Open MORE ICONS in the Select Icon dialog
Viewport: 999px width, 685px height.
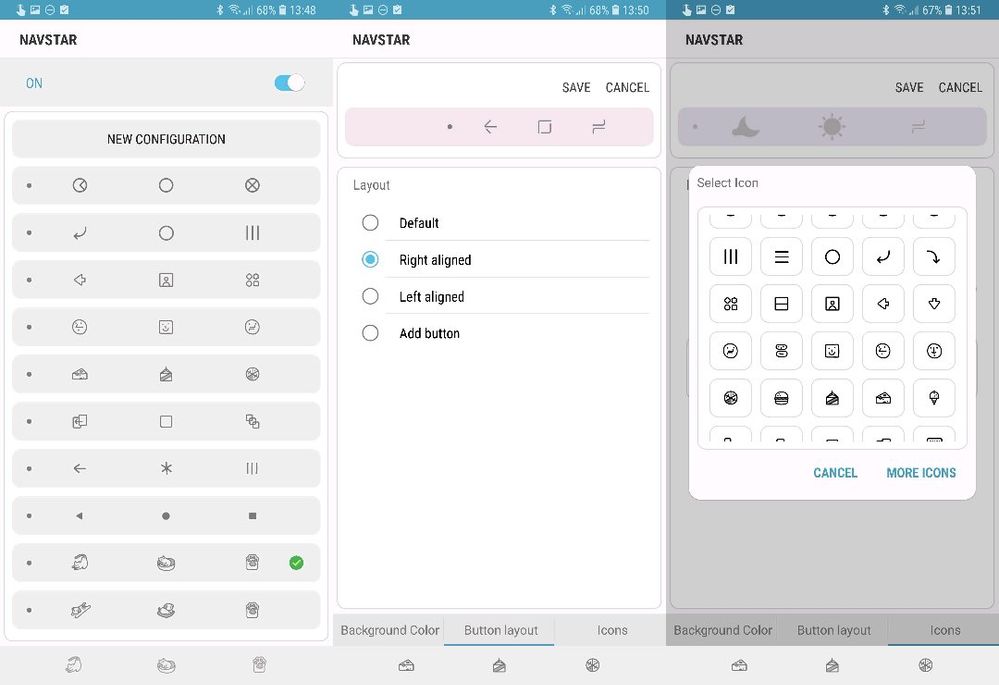(x=921, y=473)
